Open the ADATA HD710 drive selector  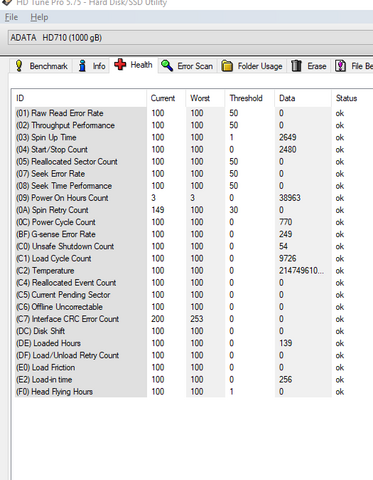(190, 38)
